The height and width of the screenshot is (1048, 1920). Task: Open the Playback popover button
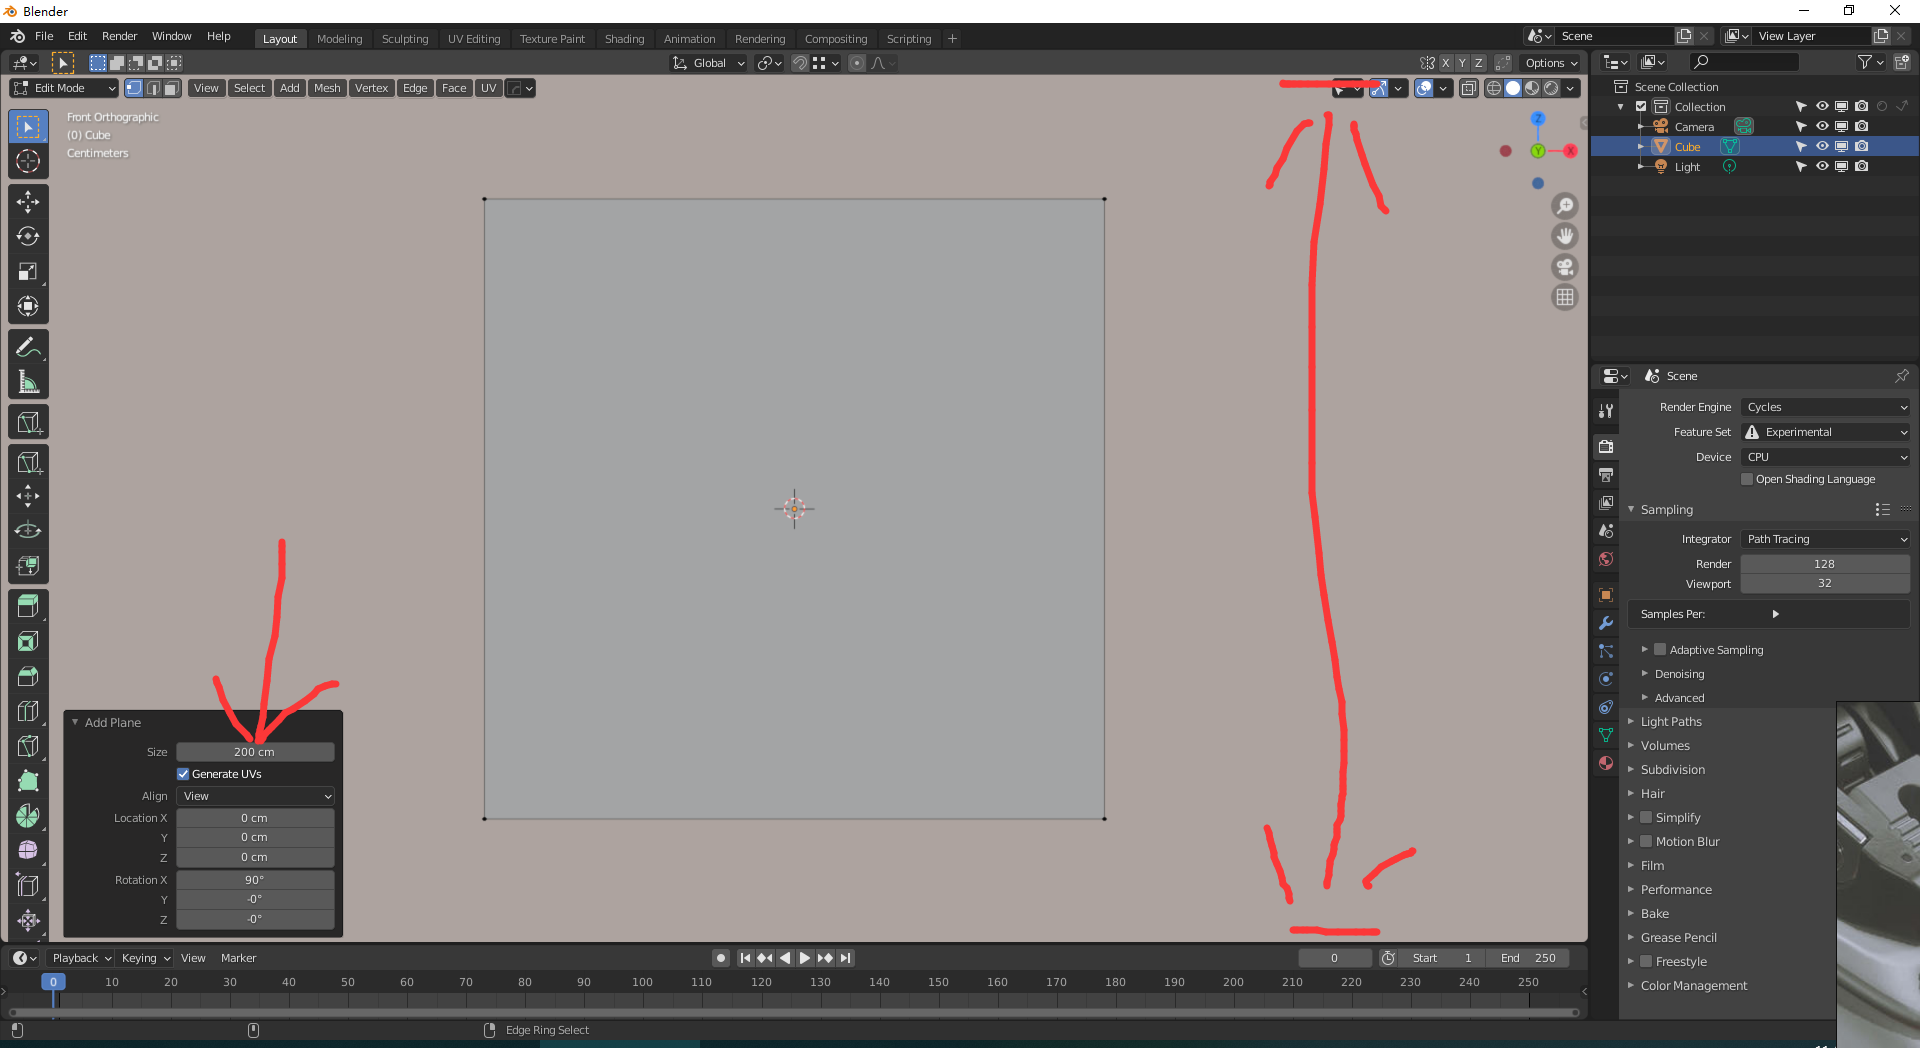click(x=81, y=958)
